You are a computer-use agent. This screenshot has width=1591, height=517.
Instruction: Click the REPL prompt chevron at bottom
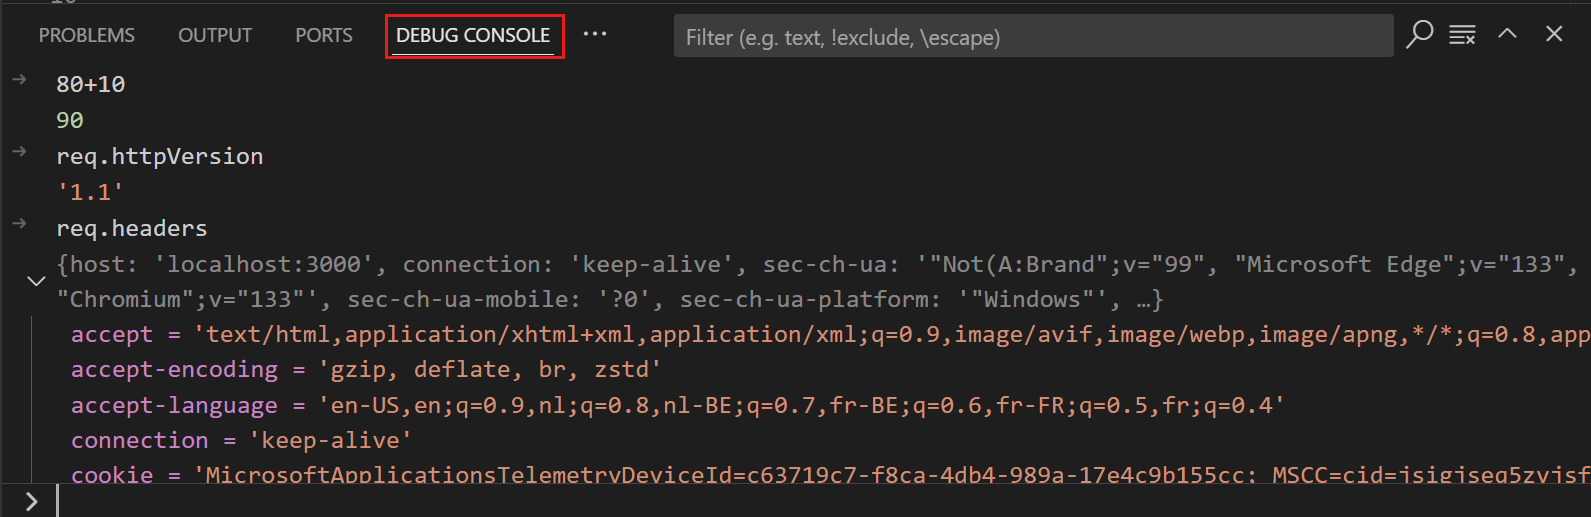pos(31,501)
